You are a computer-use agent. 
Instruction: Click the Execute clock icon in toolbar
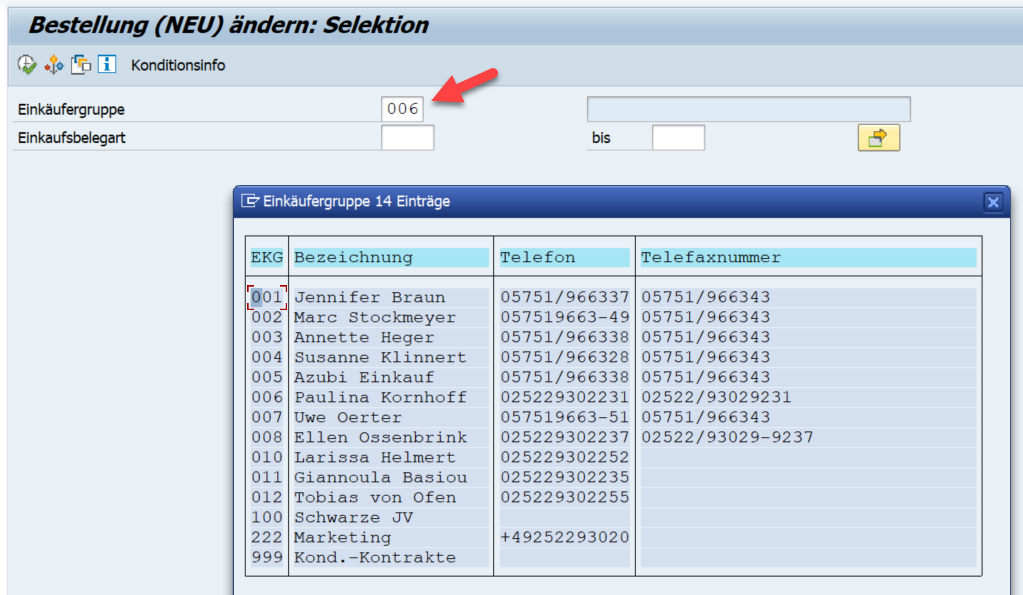(26, 65)
